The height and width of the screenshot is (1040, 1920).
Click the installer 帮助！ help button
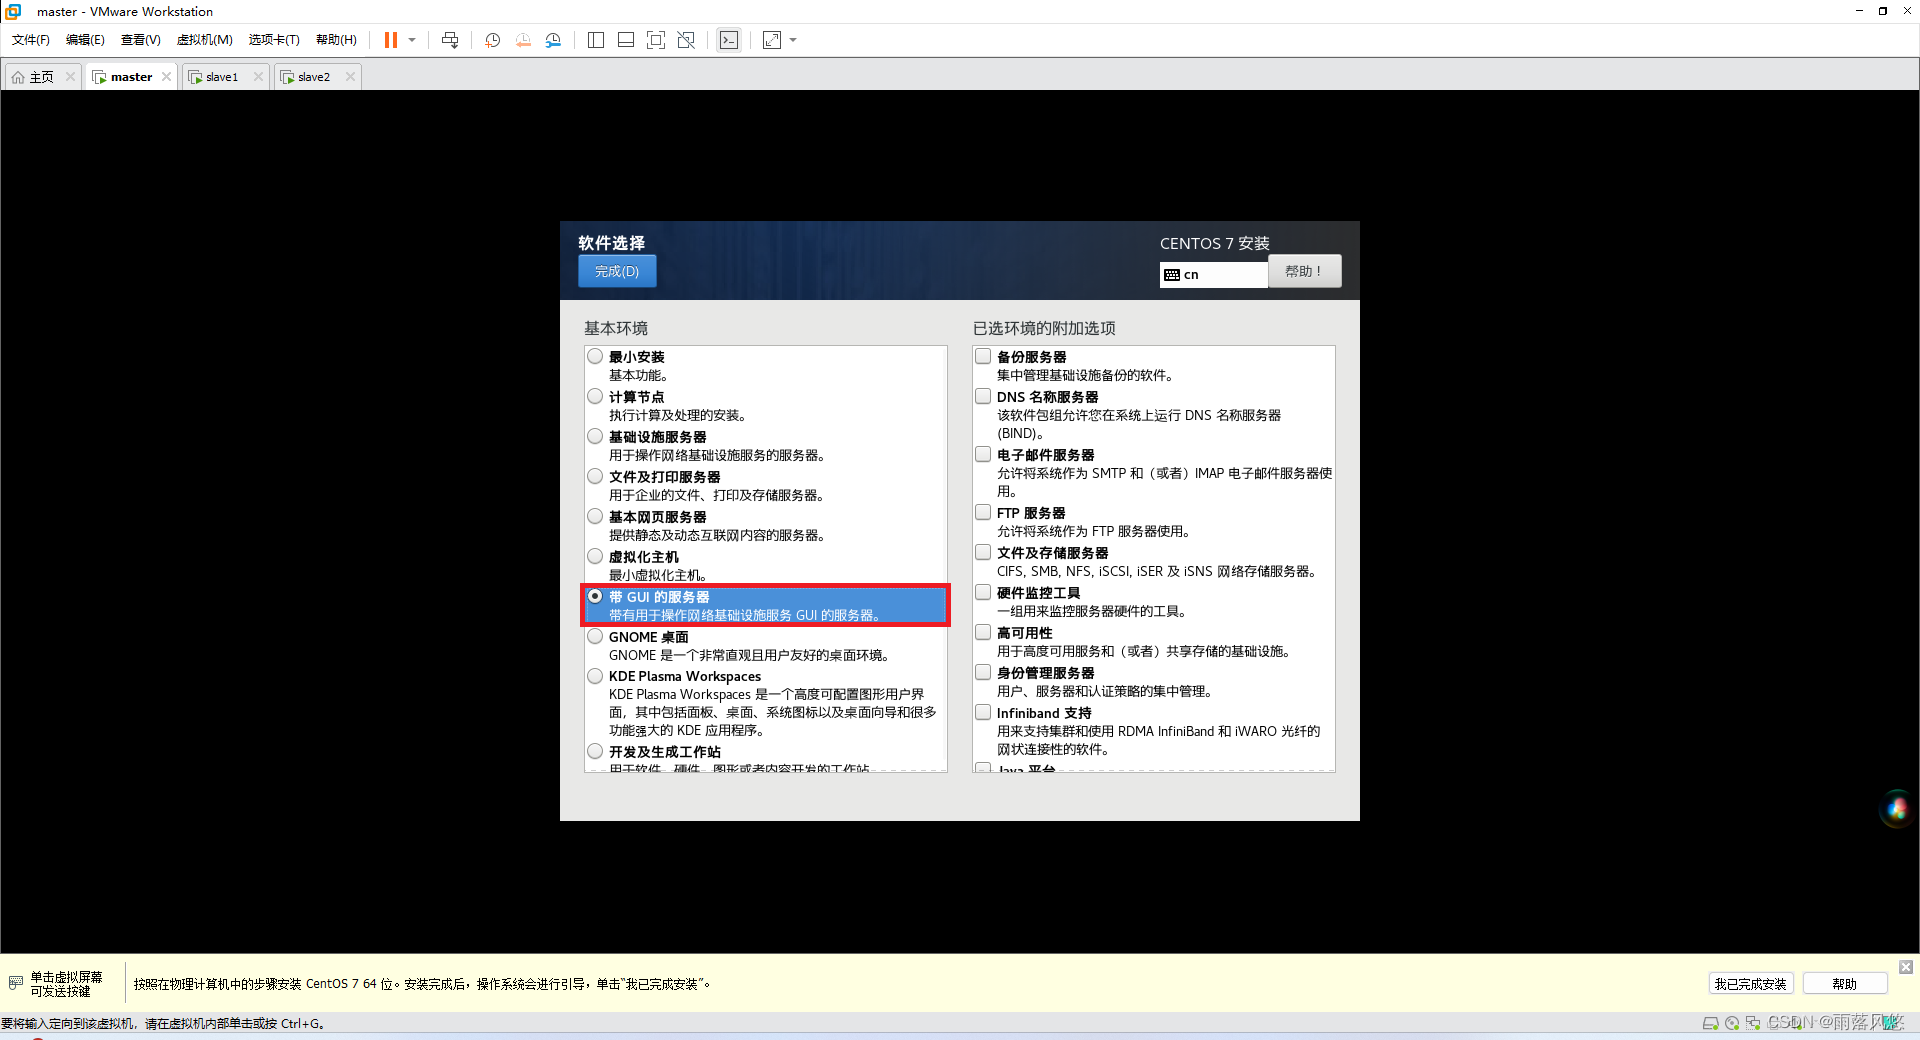[1304, 271]
